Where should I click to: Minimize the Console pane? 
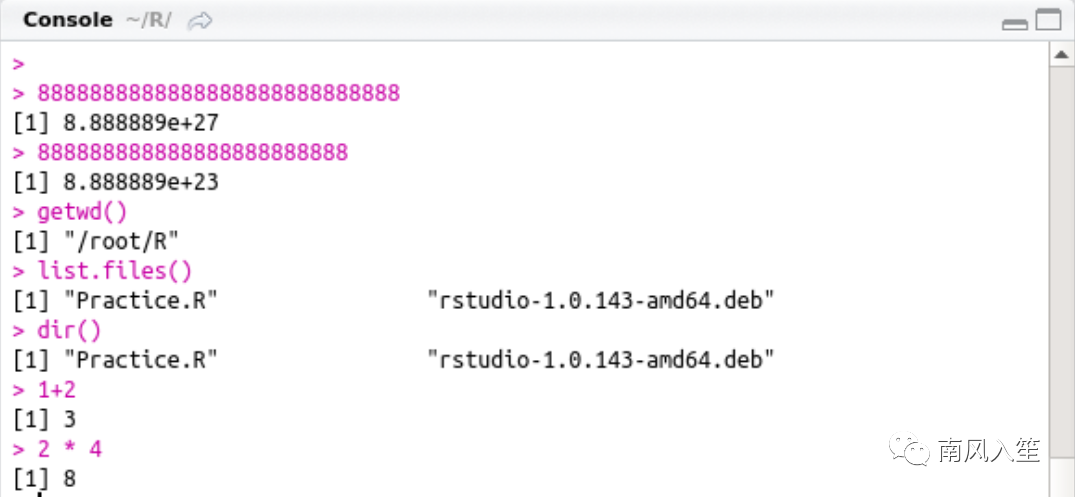tap(1015, 25)
